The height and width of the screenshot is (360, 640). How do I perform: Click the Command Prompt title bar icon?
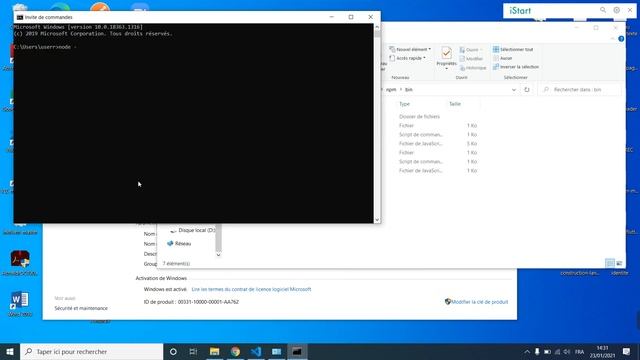point(20,17)
